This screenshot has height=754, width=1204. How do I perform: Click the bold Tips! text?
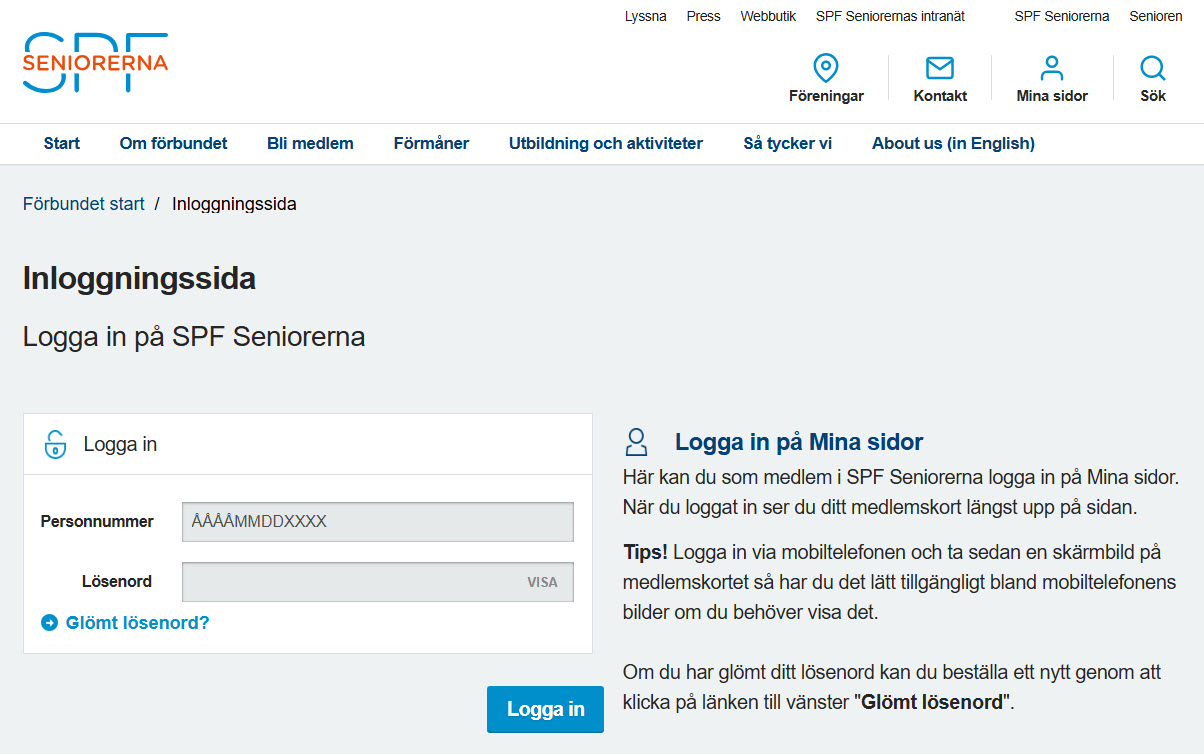(x=645, y=552)
